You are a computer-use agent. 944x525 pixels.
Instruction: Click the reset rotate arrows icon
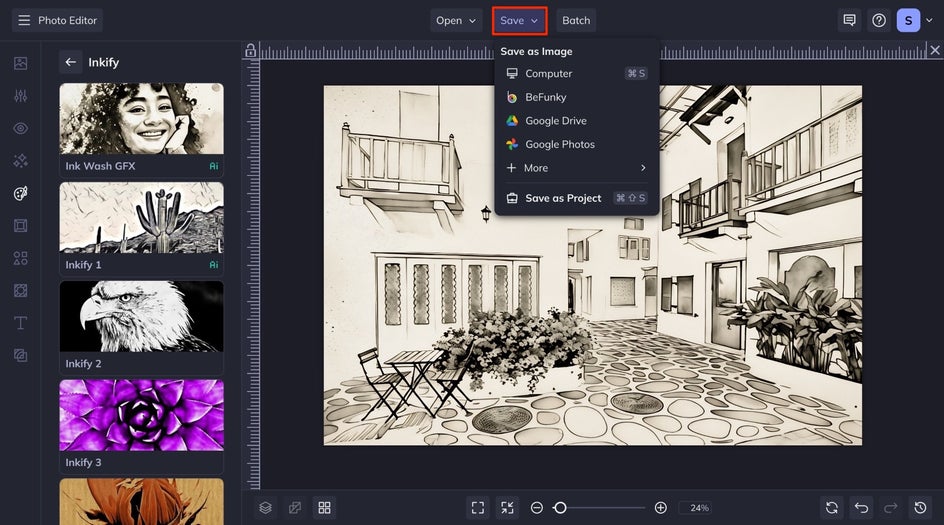coord(832,508)
